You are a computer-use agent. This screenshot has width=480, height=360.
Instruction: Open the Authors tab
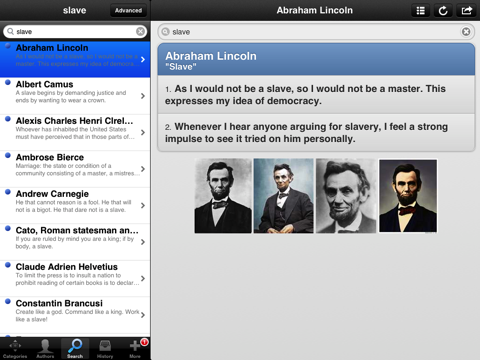(45, 349)
